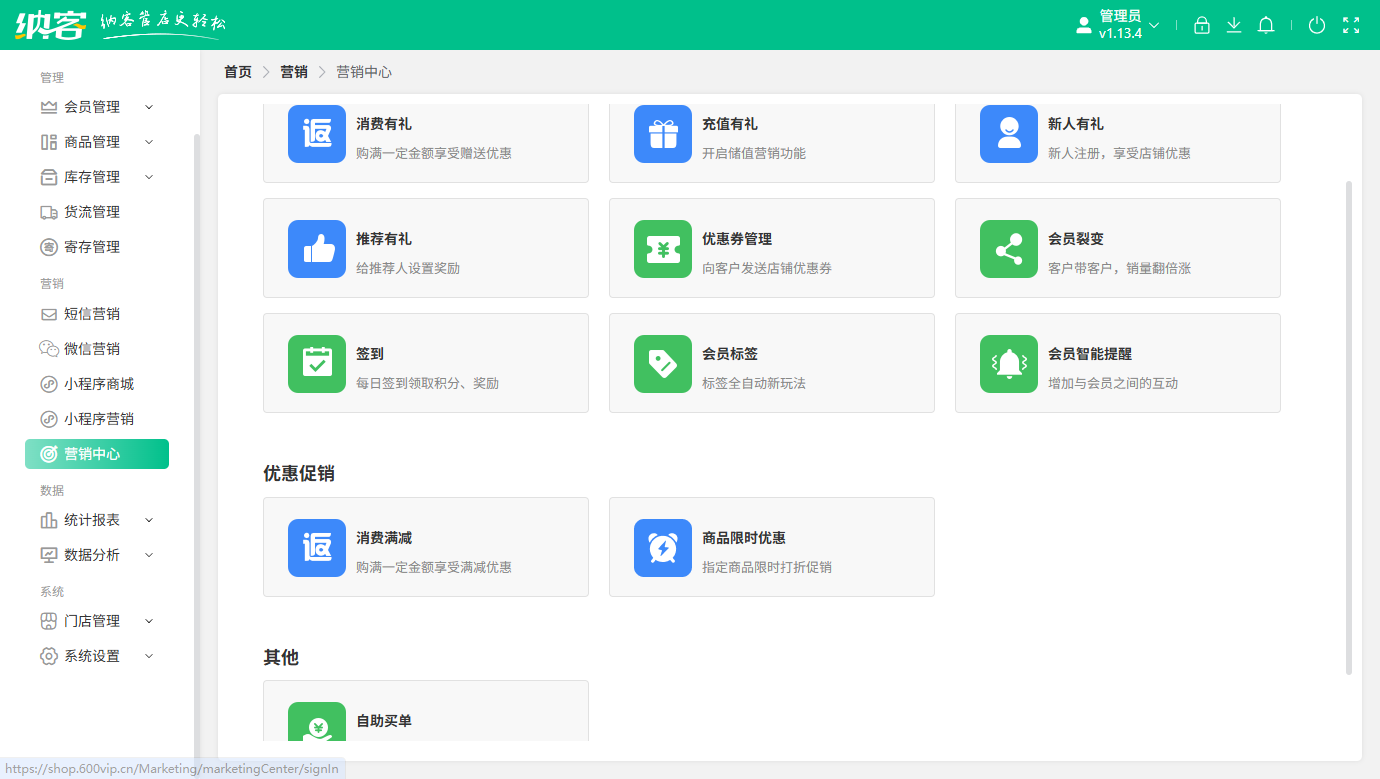Click the 推荐有礼 thumbs-up icon
This screenshot has width=1380, height=779.
[x=317, y=249]
